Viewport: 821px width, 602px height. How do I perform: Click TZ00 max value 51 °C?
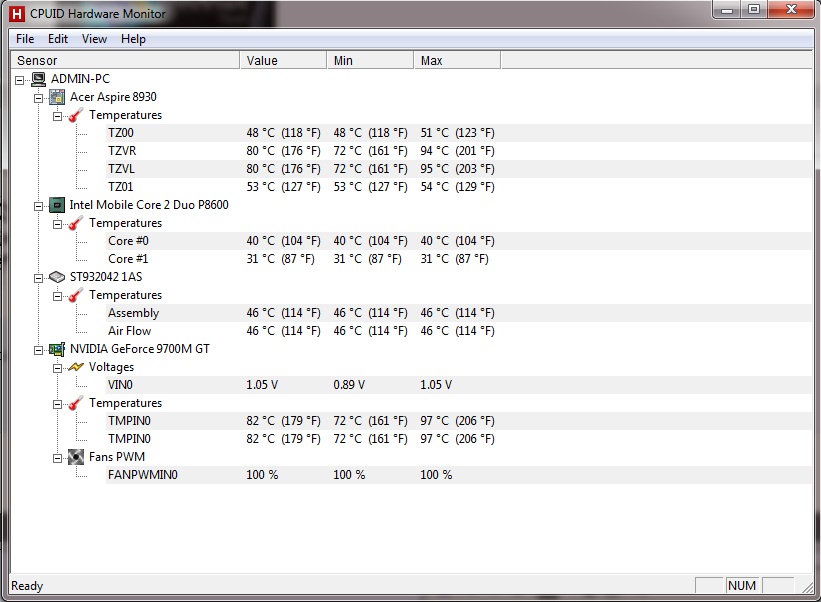pyautogui.click(x=457, y=133)
